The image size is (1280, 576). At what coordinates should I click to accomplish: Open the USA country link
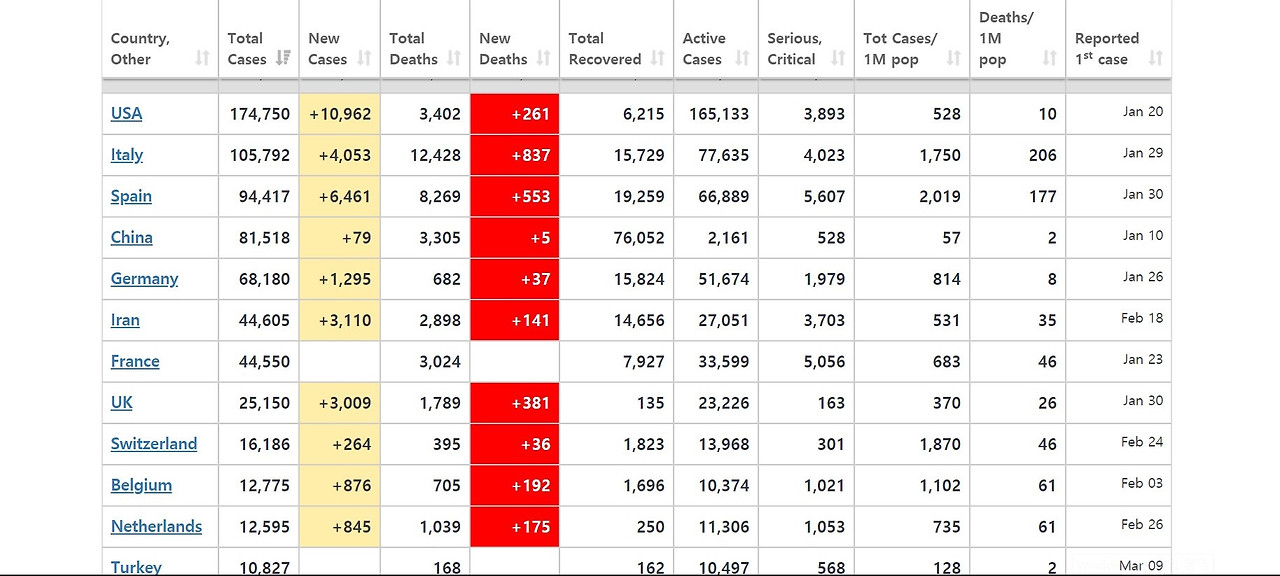click(126, 113)
